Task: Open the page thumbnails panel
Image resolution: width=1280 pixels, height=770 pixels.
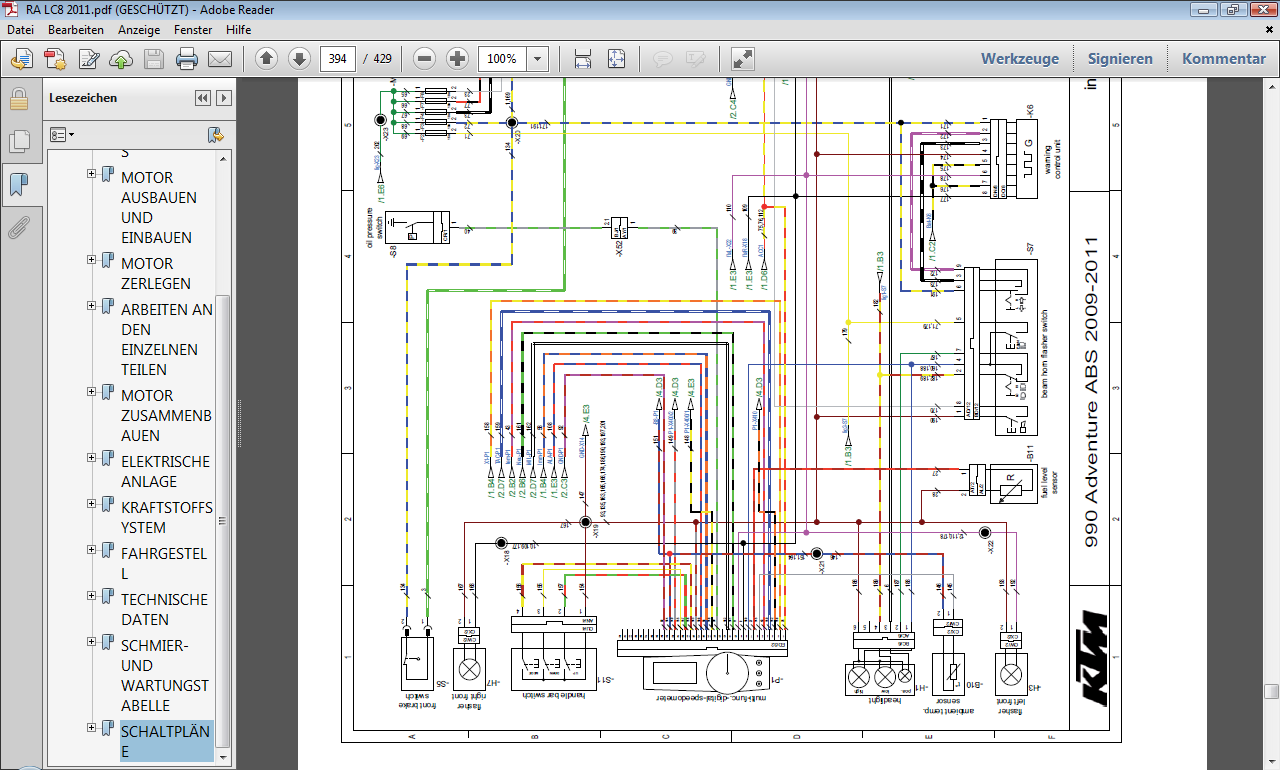Action: tap(18, 142)
